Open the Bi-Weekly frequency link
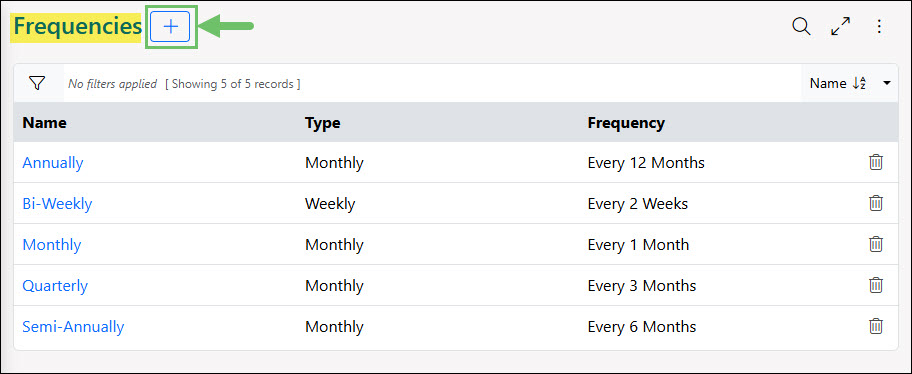Viewport: 912px width, 374px height. (57, 204)
